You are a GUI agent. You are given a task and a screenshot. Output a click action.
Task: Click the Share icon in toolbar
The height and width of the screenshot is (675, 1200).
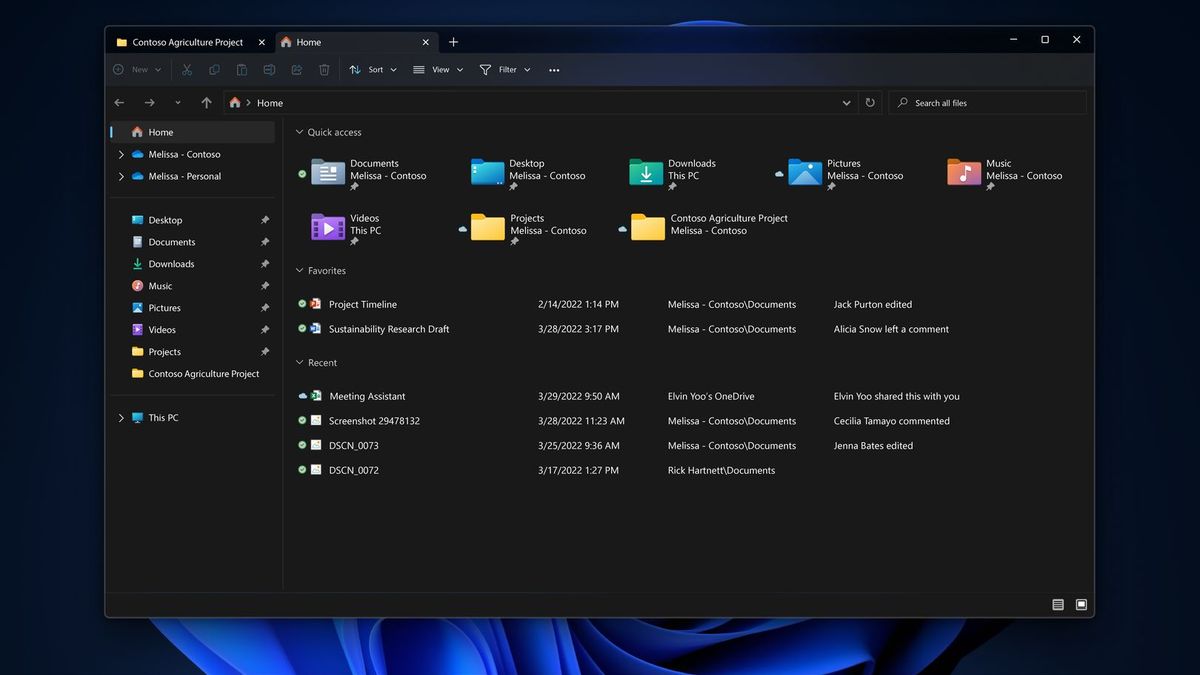(297, 70)
